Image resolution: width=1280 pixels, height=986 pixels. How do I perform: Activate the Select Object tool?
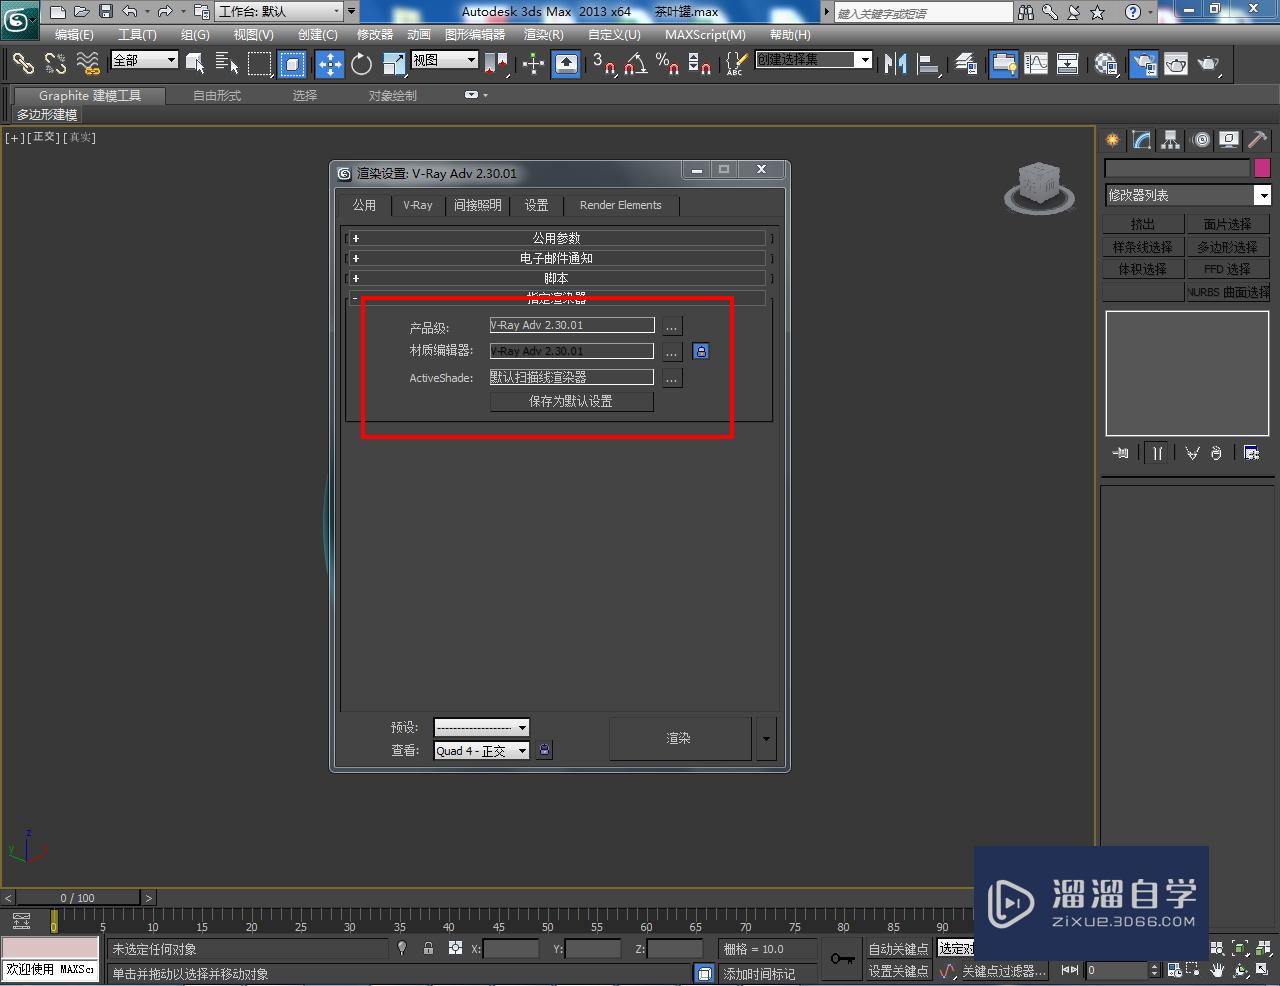[195, 64]
